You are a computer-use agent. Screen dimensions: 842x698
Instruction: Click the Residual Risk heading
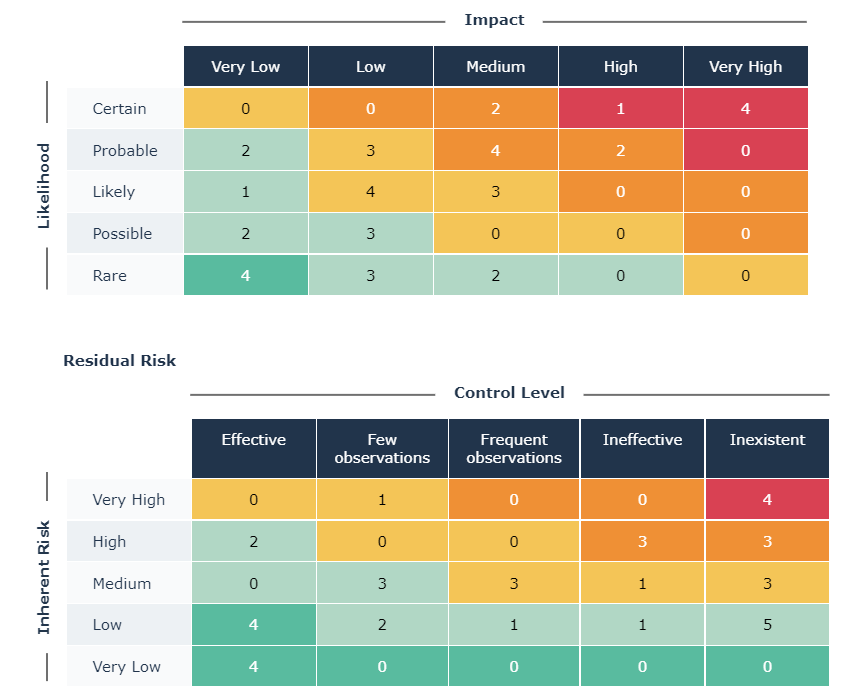[x=119, y=360]
